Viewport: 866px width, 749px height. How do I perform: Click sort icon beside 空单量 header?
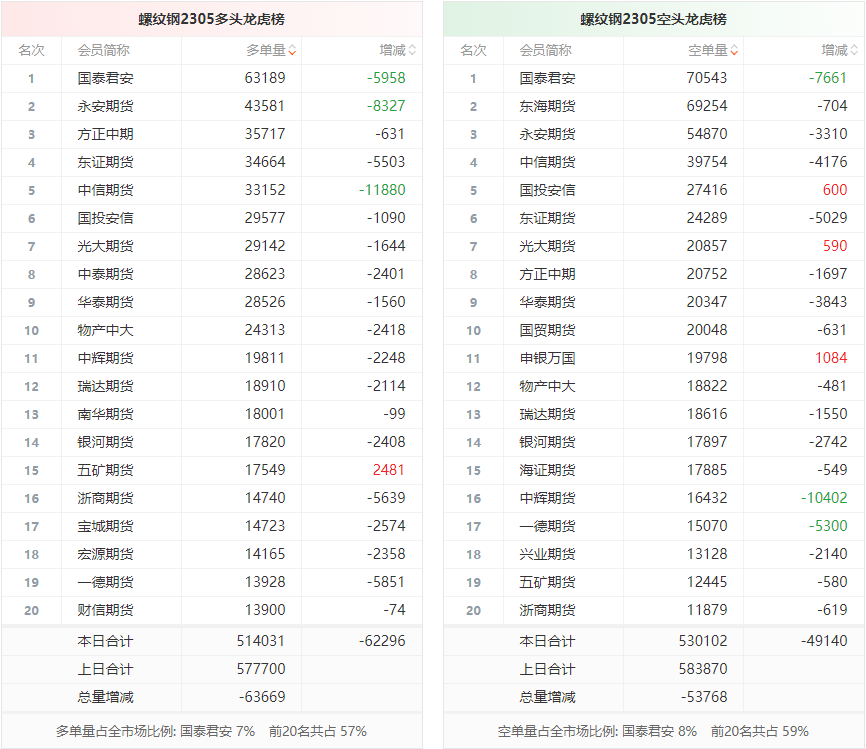[x=734, y=50]
